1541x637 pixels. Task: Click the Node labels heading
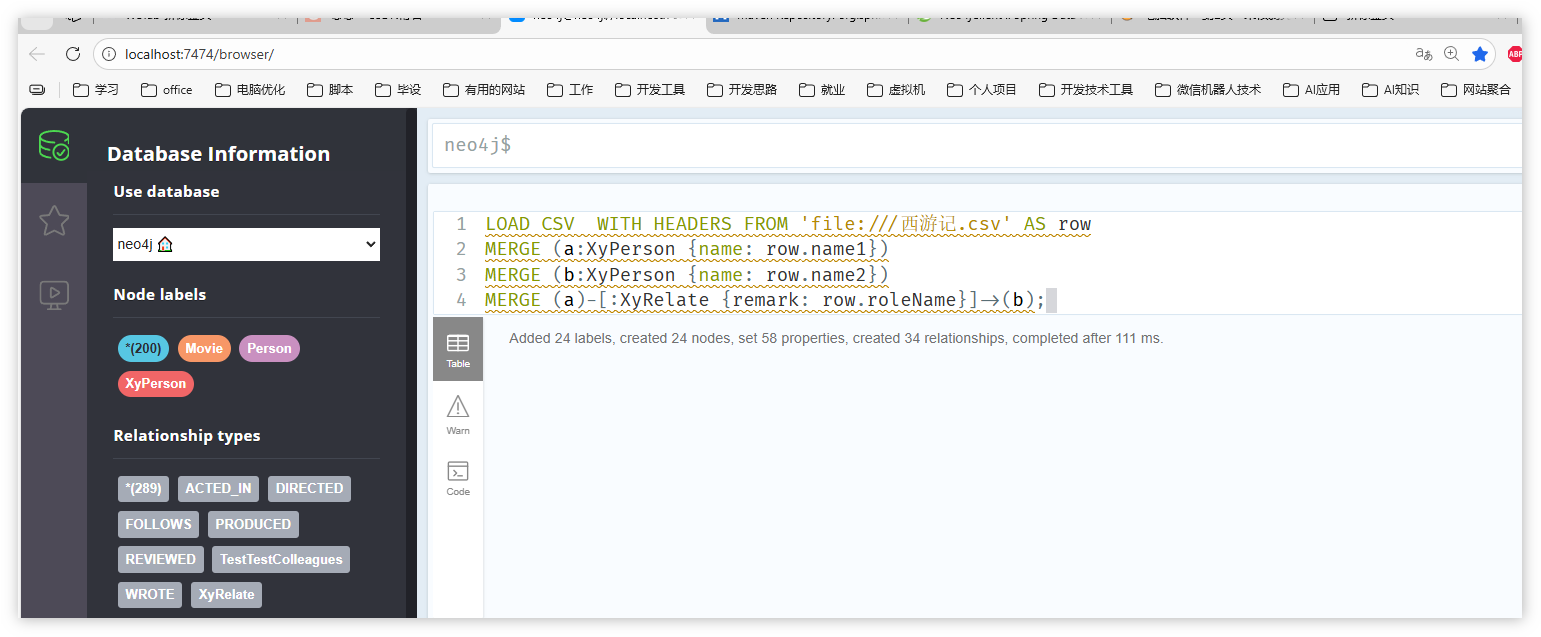(160, 294)
